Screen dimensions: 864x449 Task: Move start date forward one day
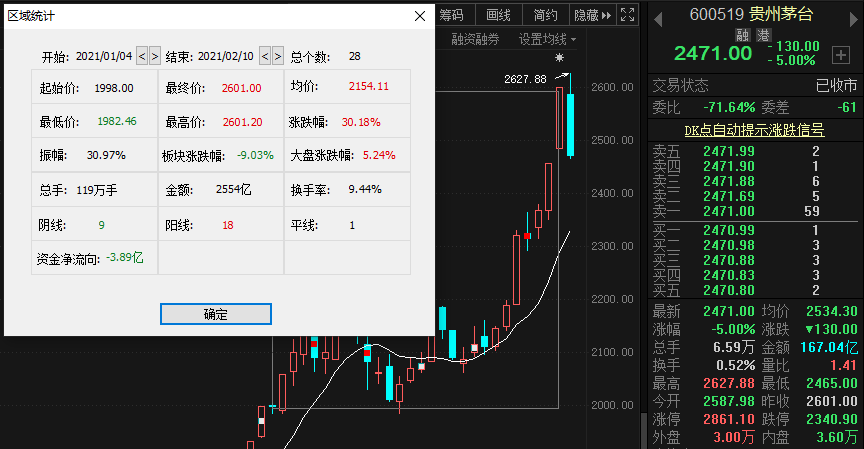(x=154, y=57)
